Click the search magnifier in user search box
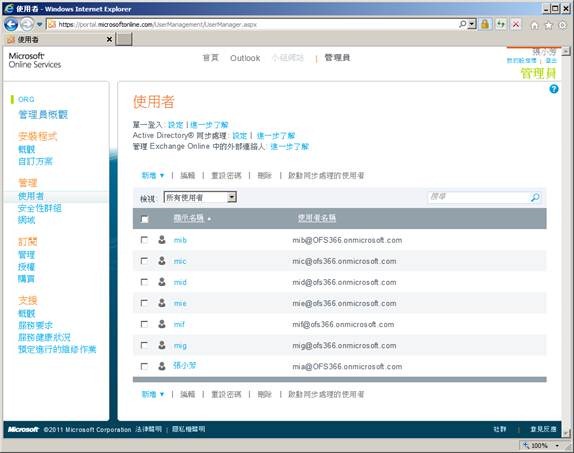Image resolution: width=574 pixels, height=453 pixels. click(535, 197)
